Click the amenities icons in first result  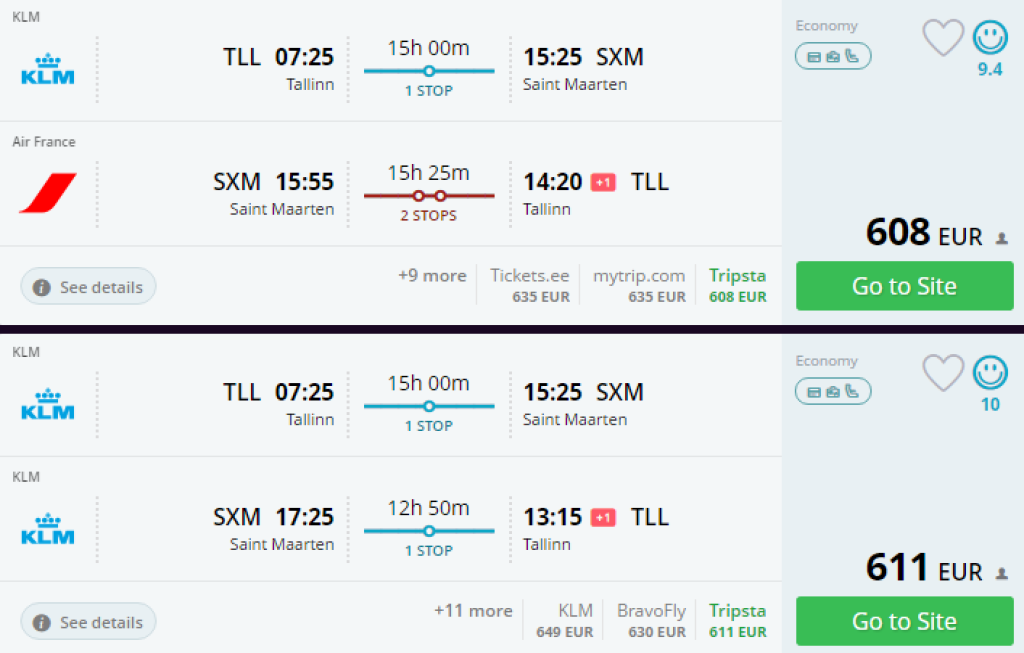833,56
